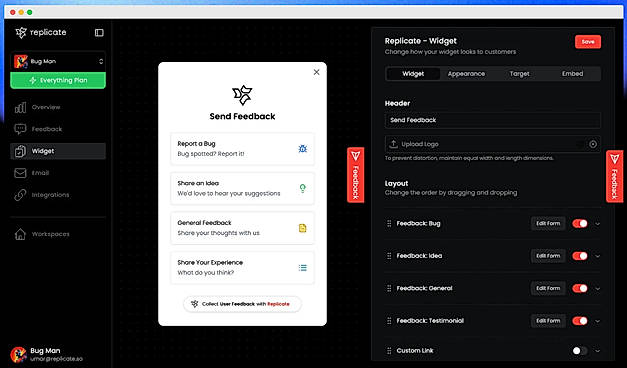This screenshot has width=627, height=368.
Task: Switch to the Target tab
Action: coord(519,74)
